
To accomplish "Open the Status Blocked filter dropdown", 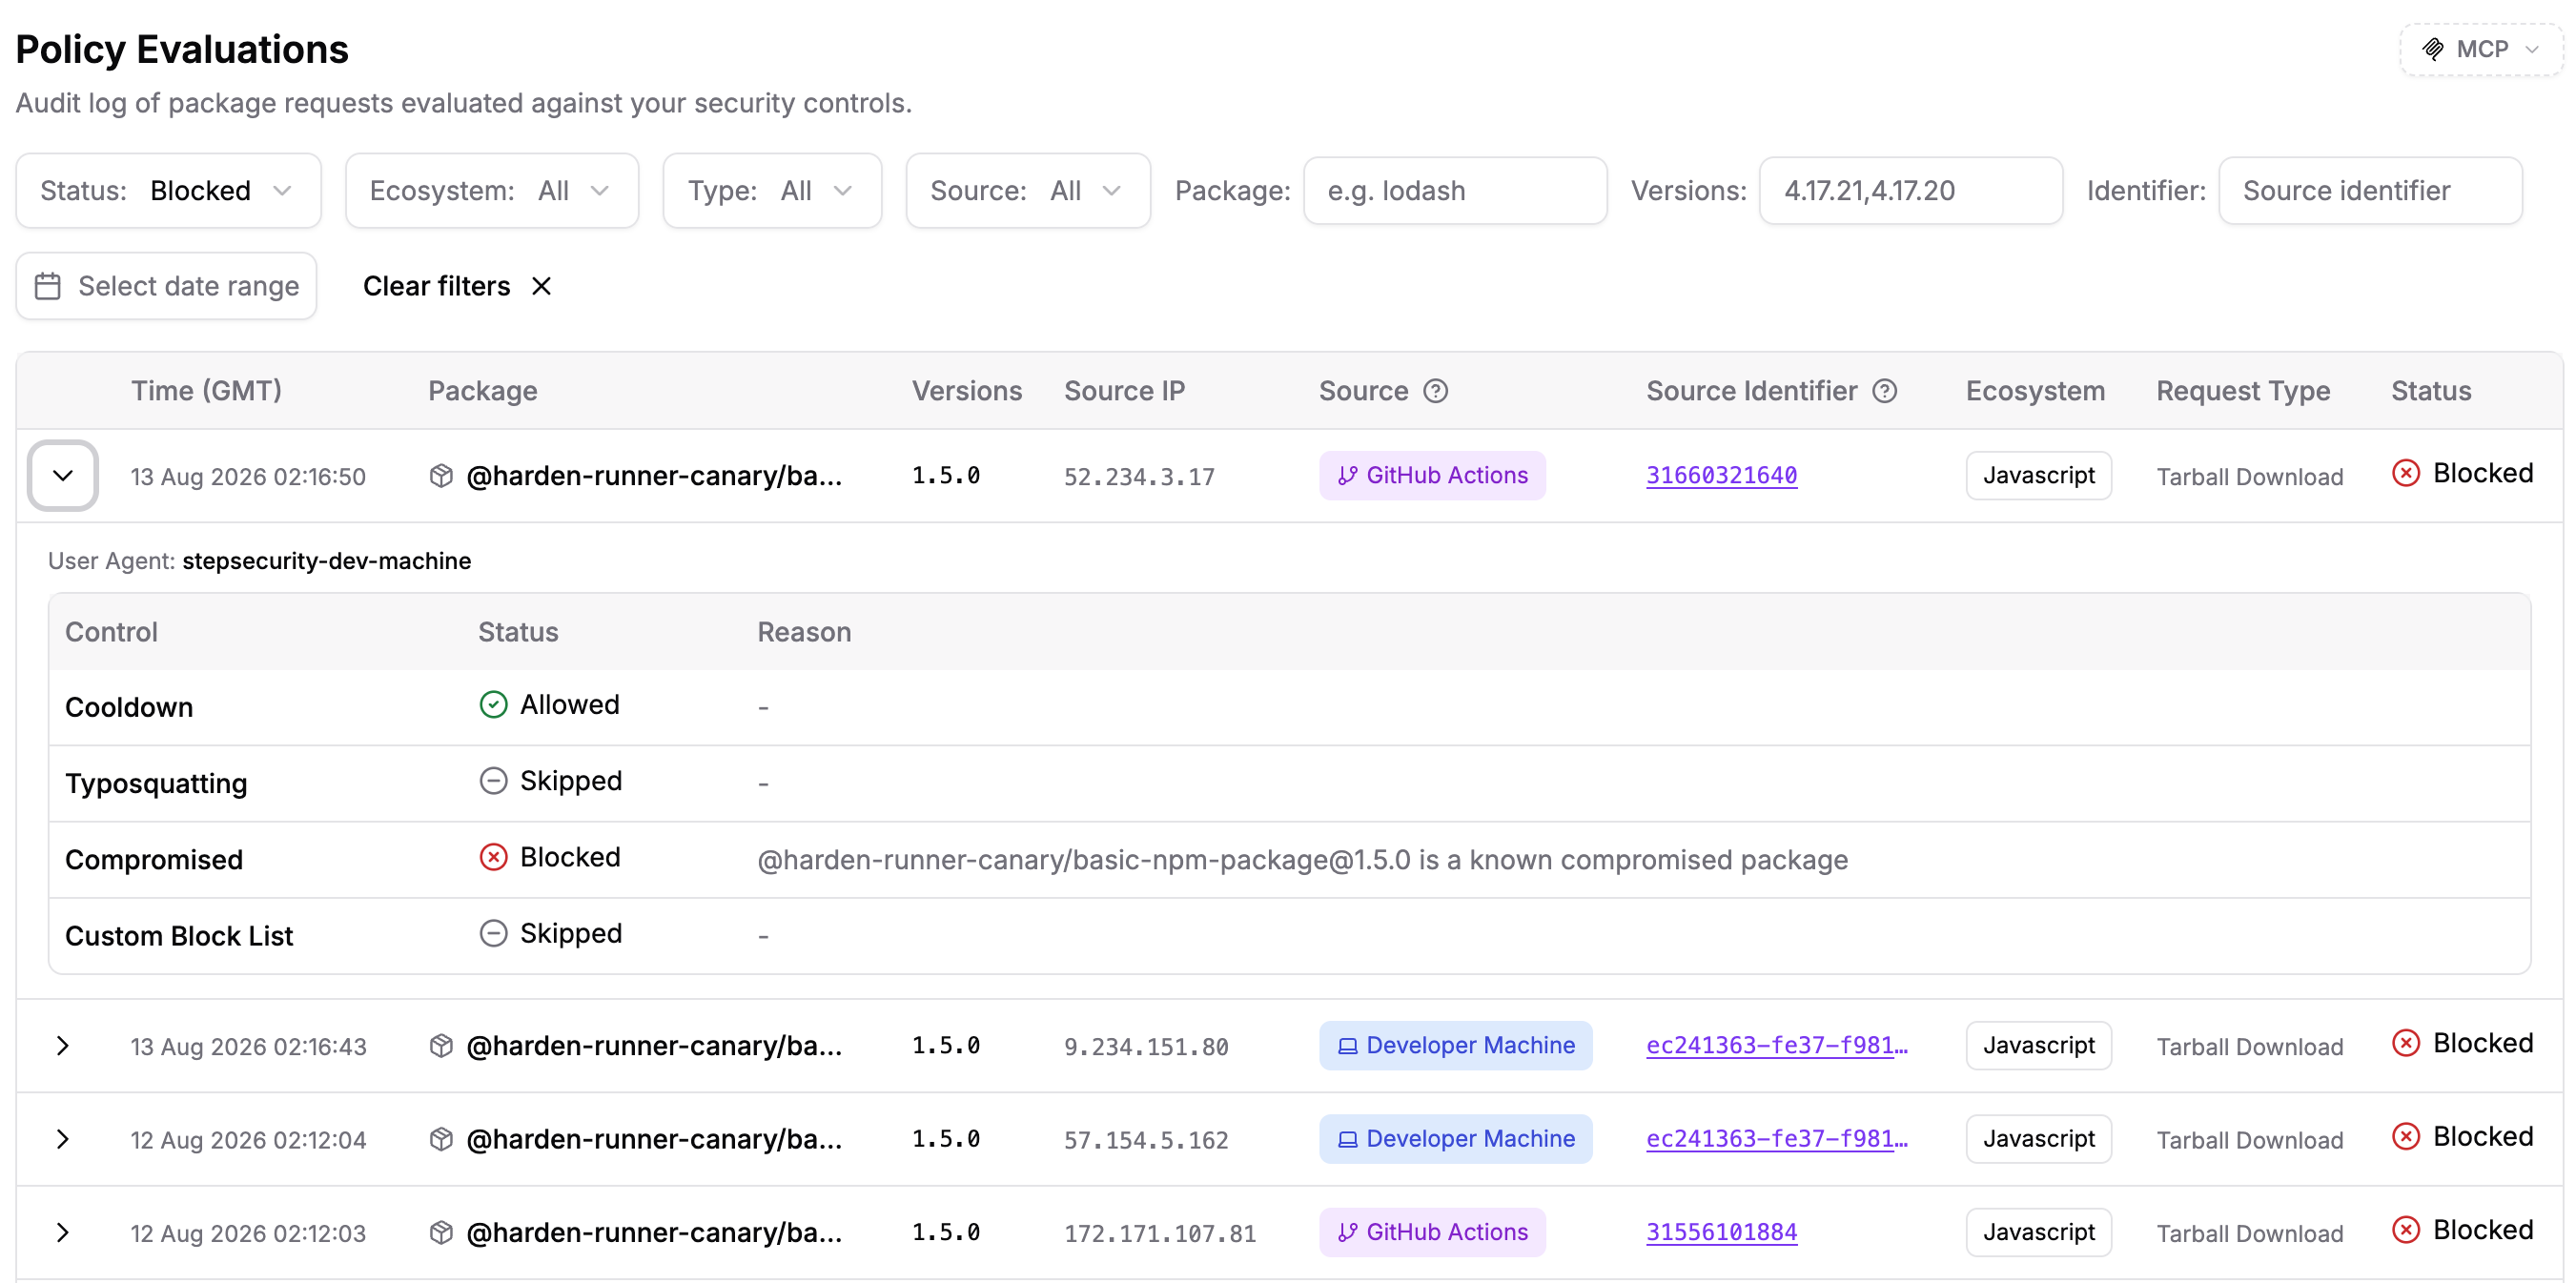I will (x=168, y=190).
